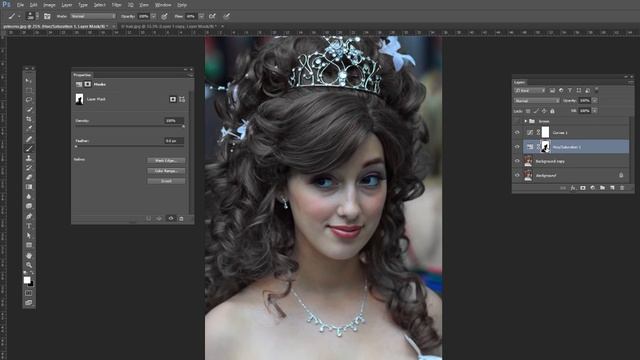Toggle mask visibility eye in Properties panel
640x360 pixels.
[171, 219]
